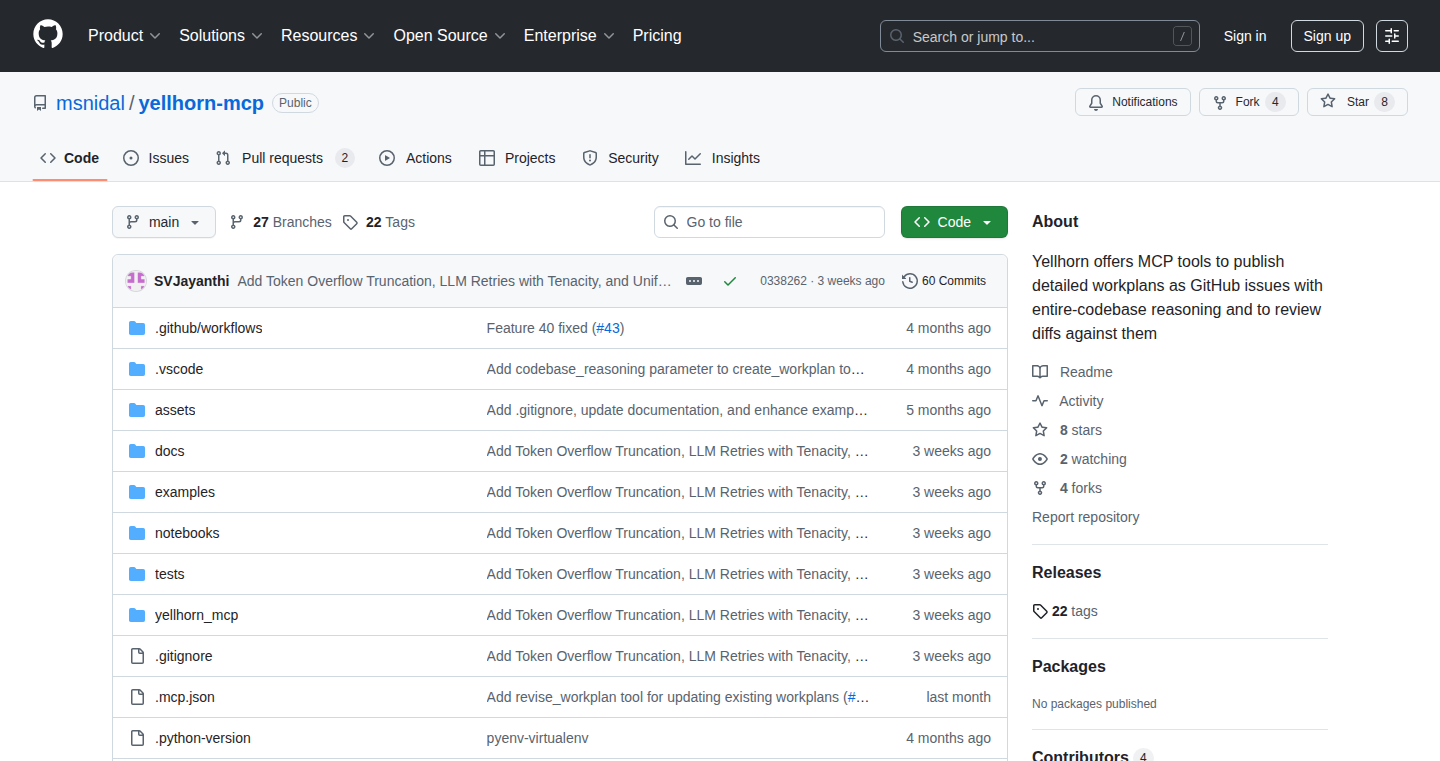Switch to the Pull requests tab
Viewport: 1440px width, 761px height.
point(285,158)
